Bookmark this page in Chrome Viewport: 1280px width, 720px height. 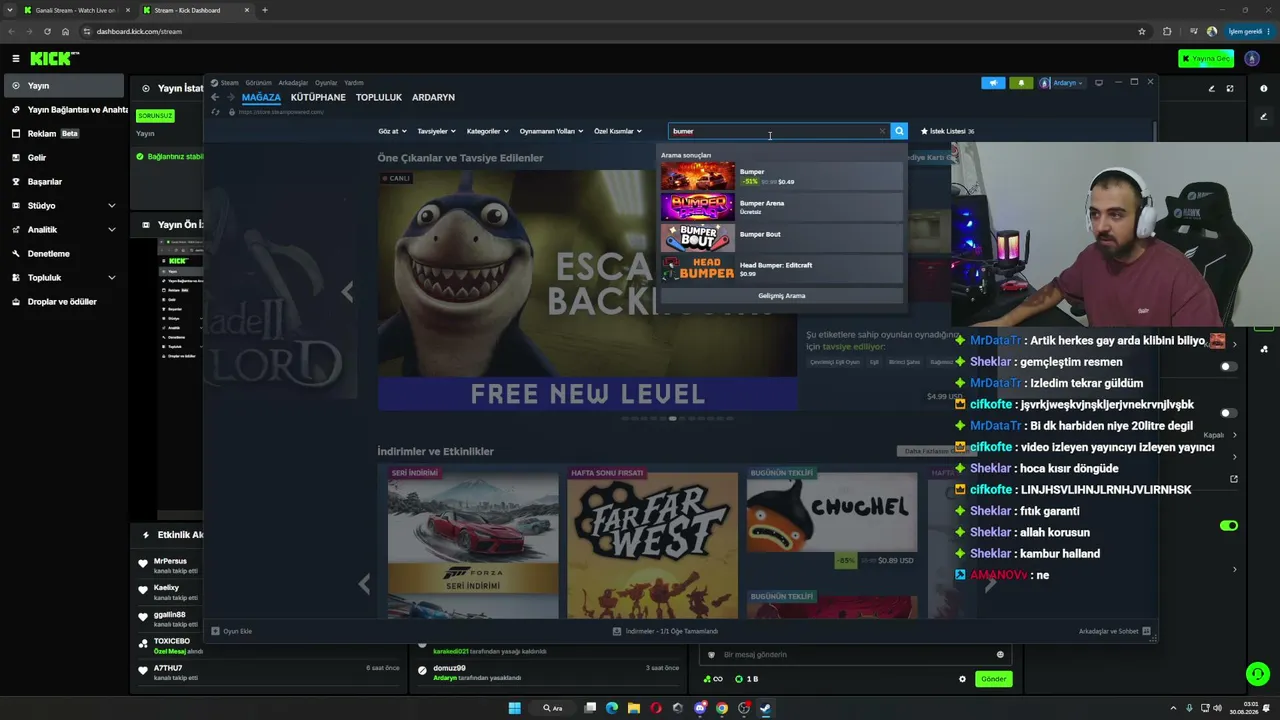pyautogui.click(x=1142, y=31)
